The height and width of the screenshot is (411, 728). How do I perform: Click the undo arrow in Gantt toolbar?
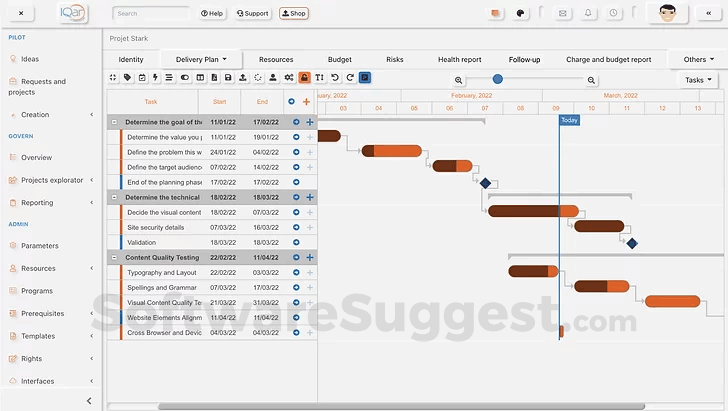point(334,78)
